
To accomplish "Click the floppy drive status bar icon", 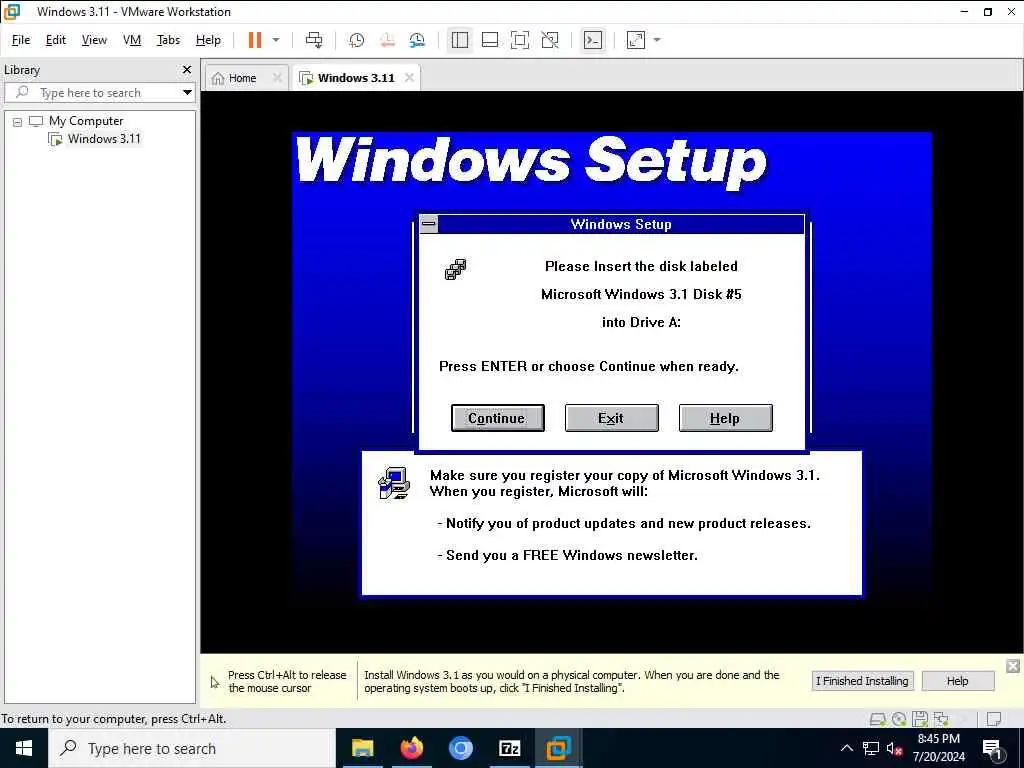I will tap(920, 719).
